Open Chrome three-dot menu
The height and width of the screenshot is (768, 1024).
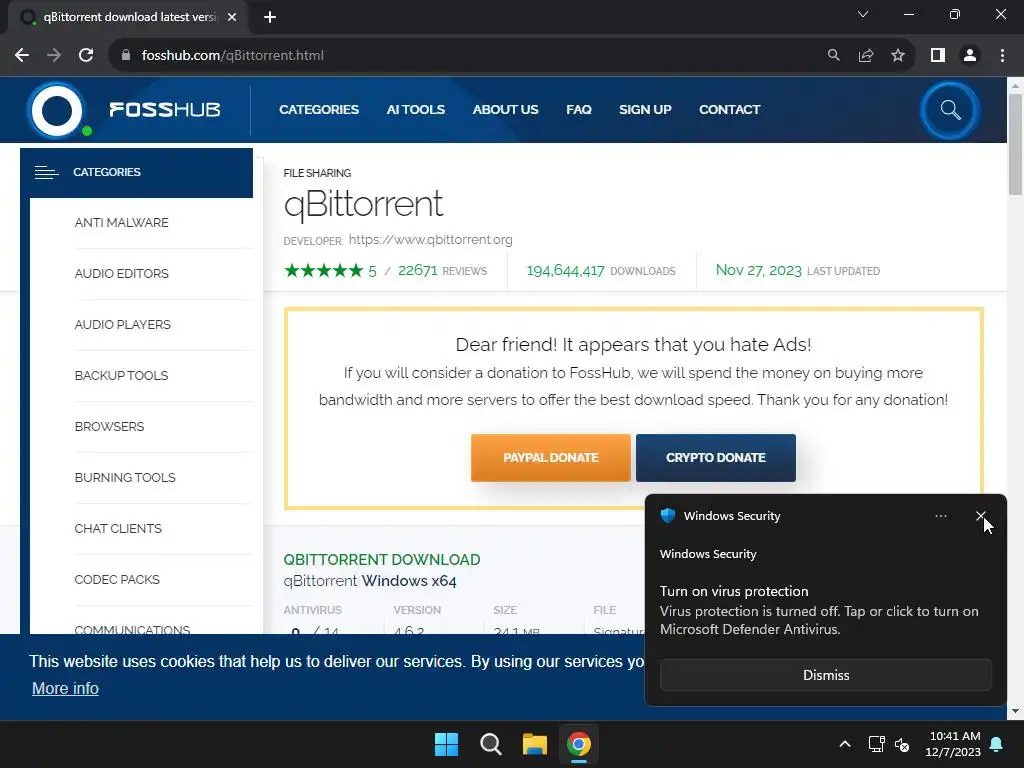coord(1002,56)
